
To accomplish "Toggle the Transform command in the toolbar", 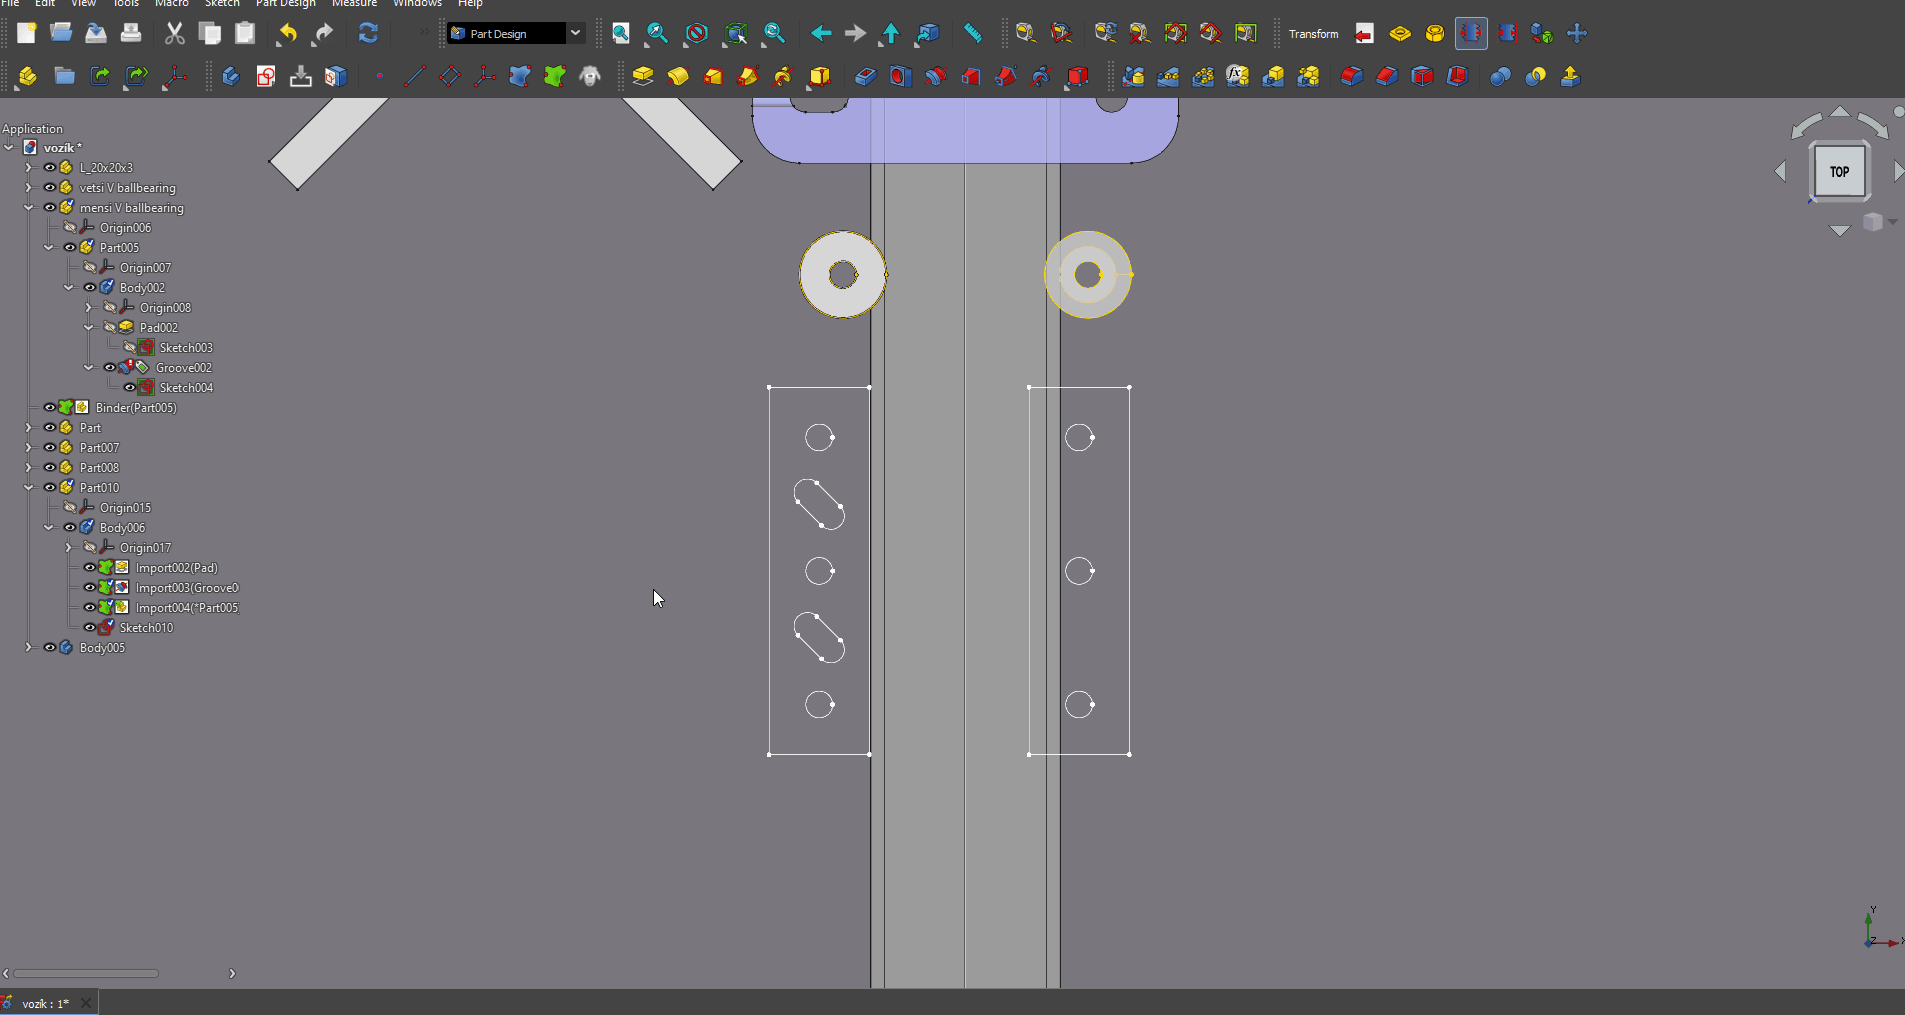I will pyautogui.click(x=1312, y=33).
